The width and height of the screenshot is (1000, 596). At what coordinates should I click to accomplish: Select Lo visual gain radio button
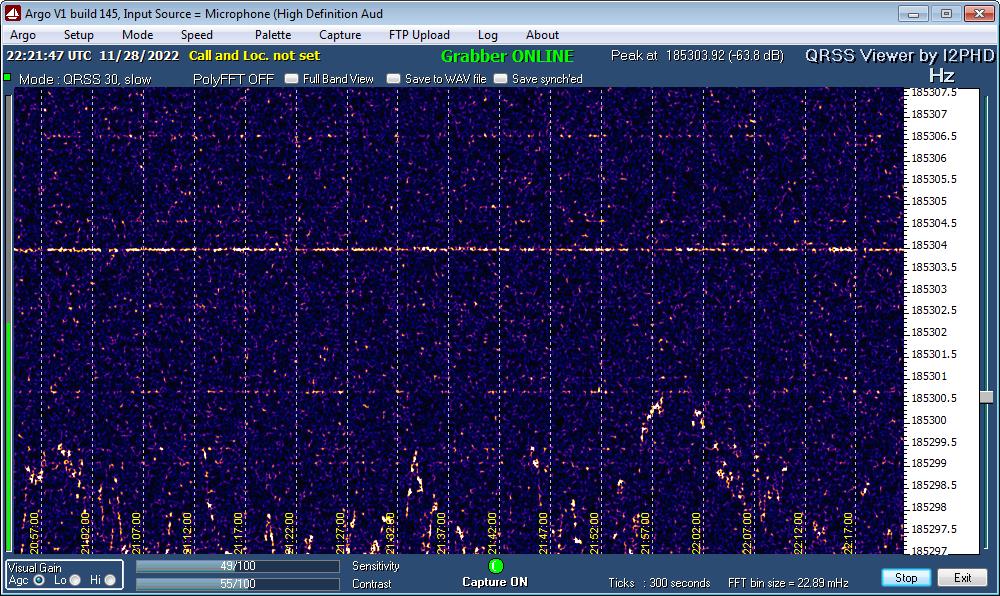(75, 580)
